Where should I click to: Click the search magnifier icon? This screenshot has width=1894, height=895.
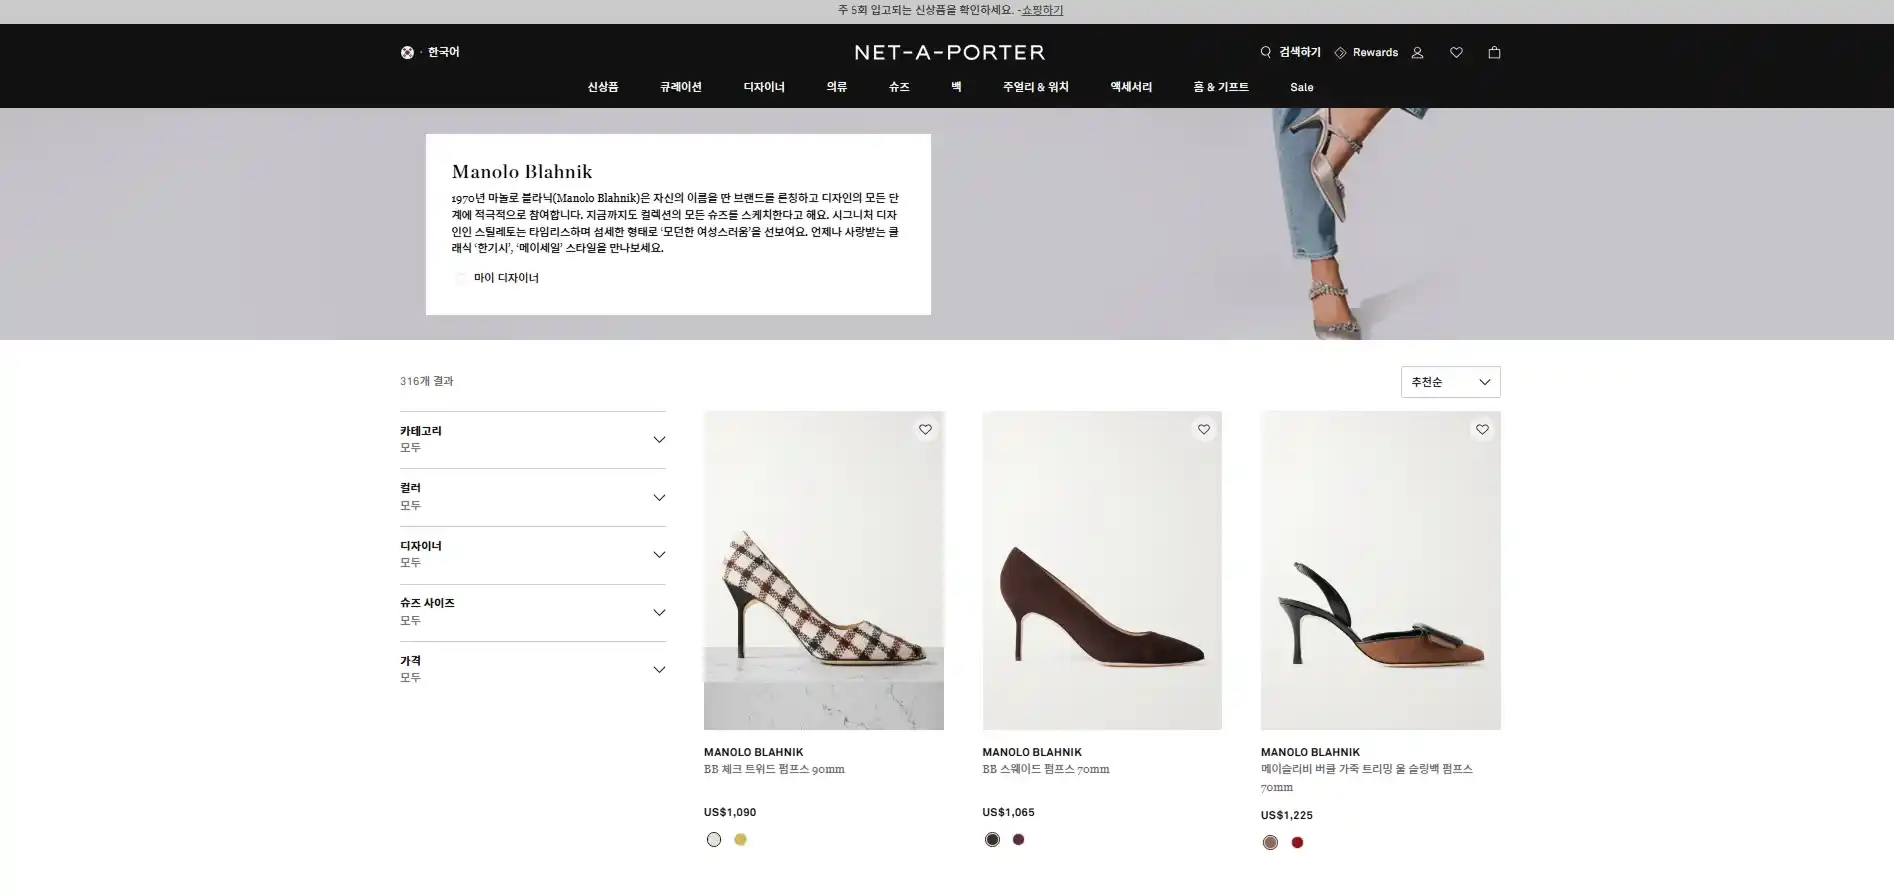tap(1266, 52)
